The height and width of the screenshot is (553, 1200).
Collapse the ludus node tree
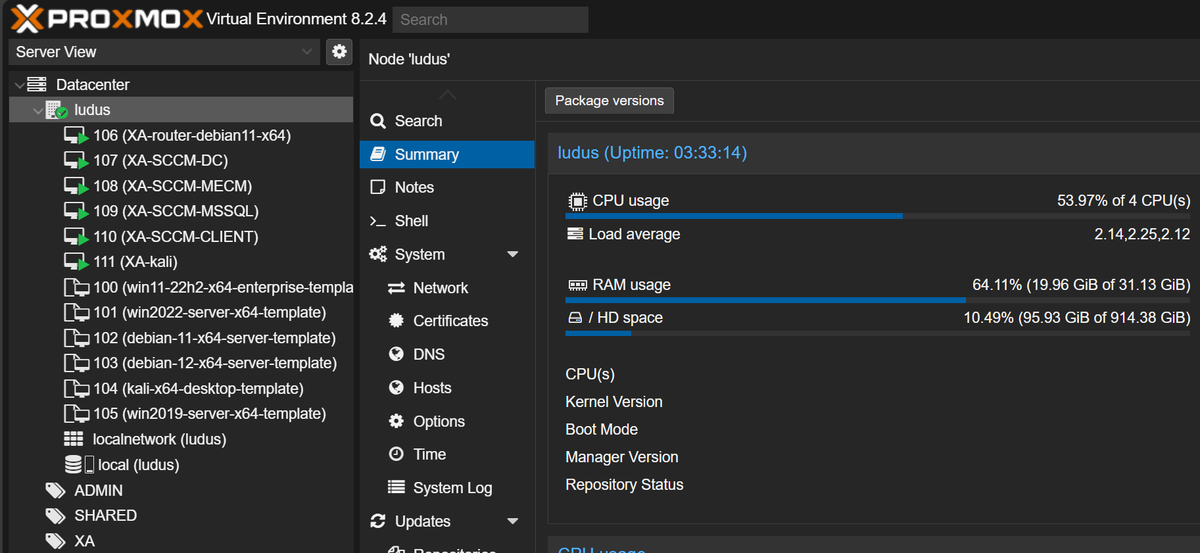click(38, 110)
